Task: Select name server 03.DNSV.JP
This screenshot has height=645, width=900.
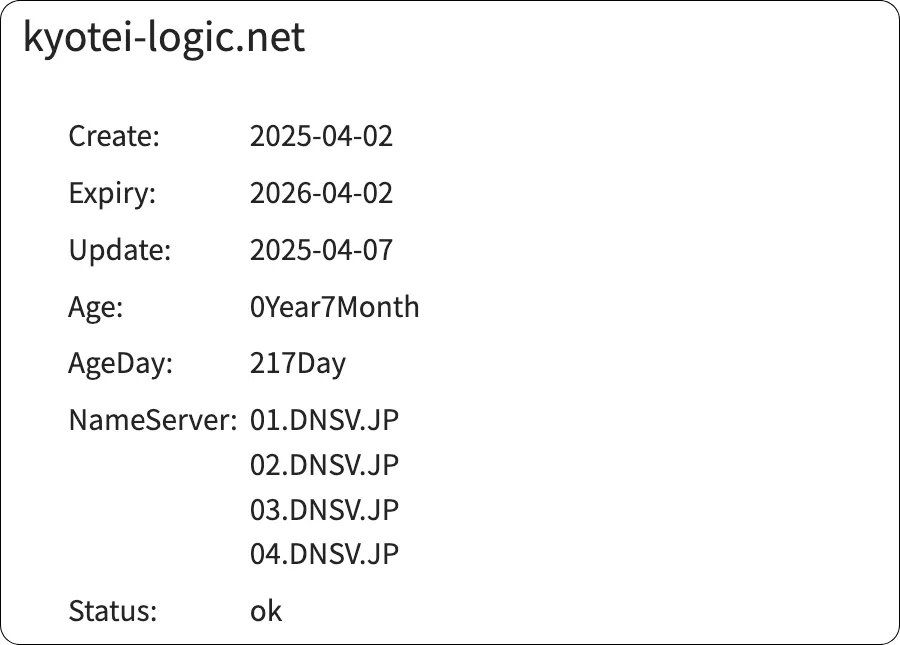Action: (x=324, y=510)
